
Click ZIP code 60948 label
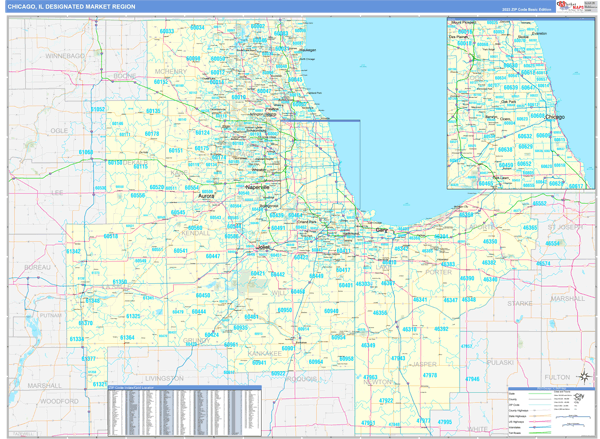pyautogui.click(x=331, y=311)
